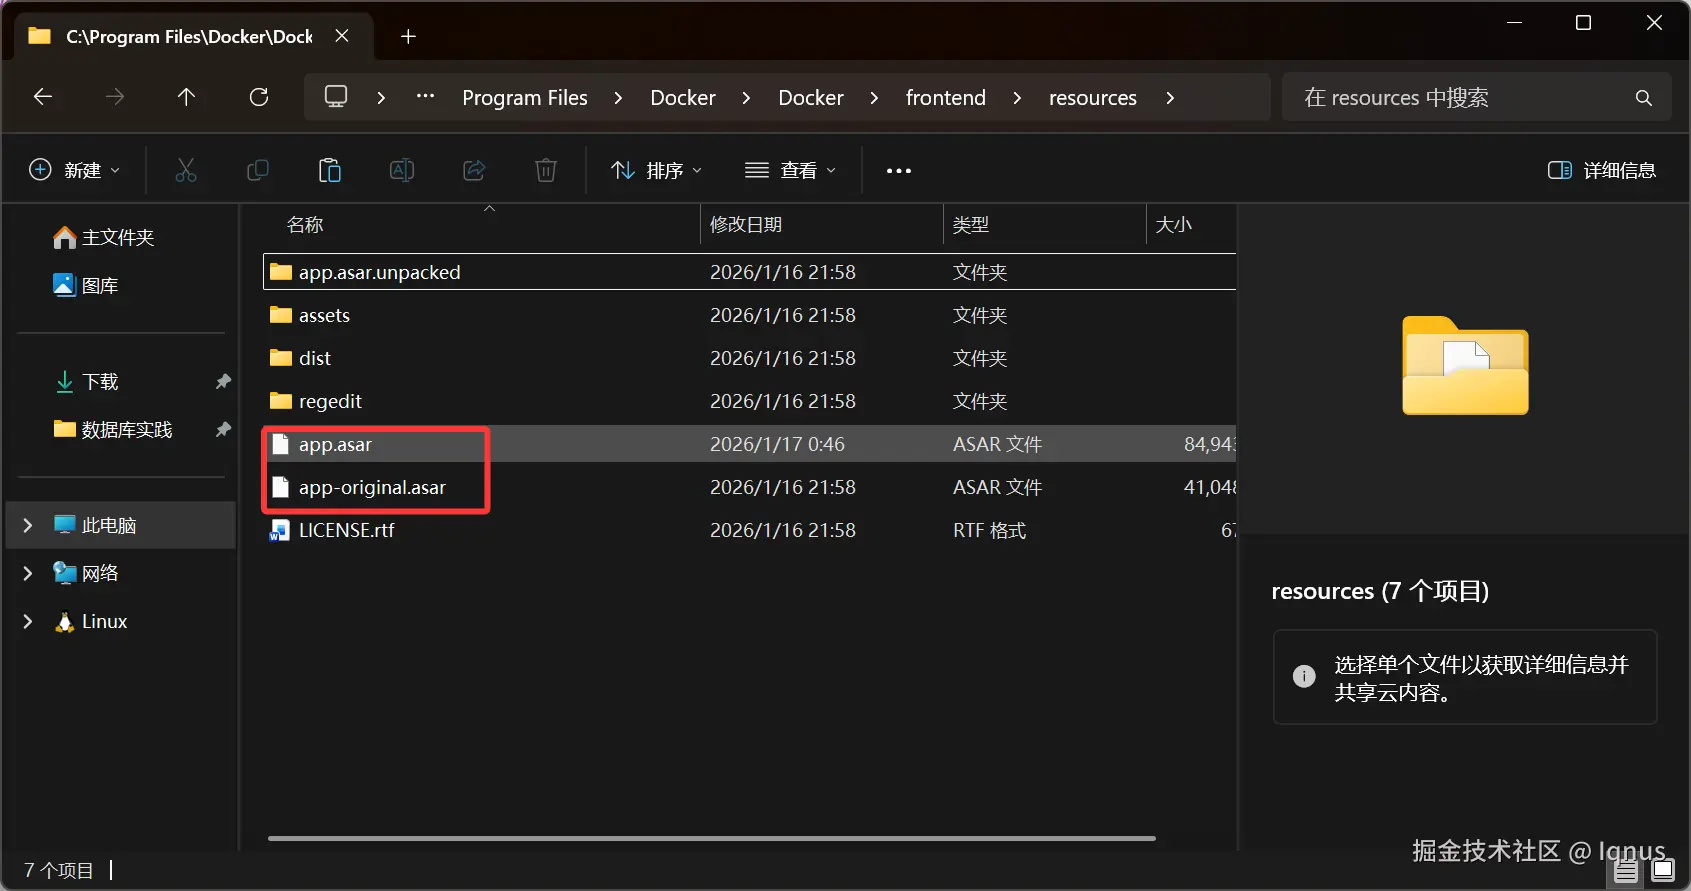The image size is (1691, 891).
Task: Open 下载 in navigation pane
Action: point(86,381)
